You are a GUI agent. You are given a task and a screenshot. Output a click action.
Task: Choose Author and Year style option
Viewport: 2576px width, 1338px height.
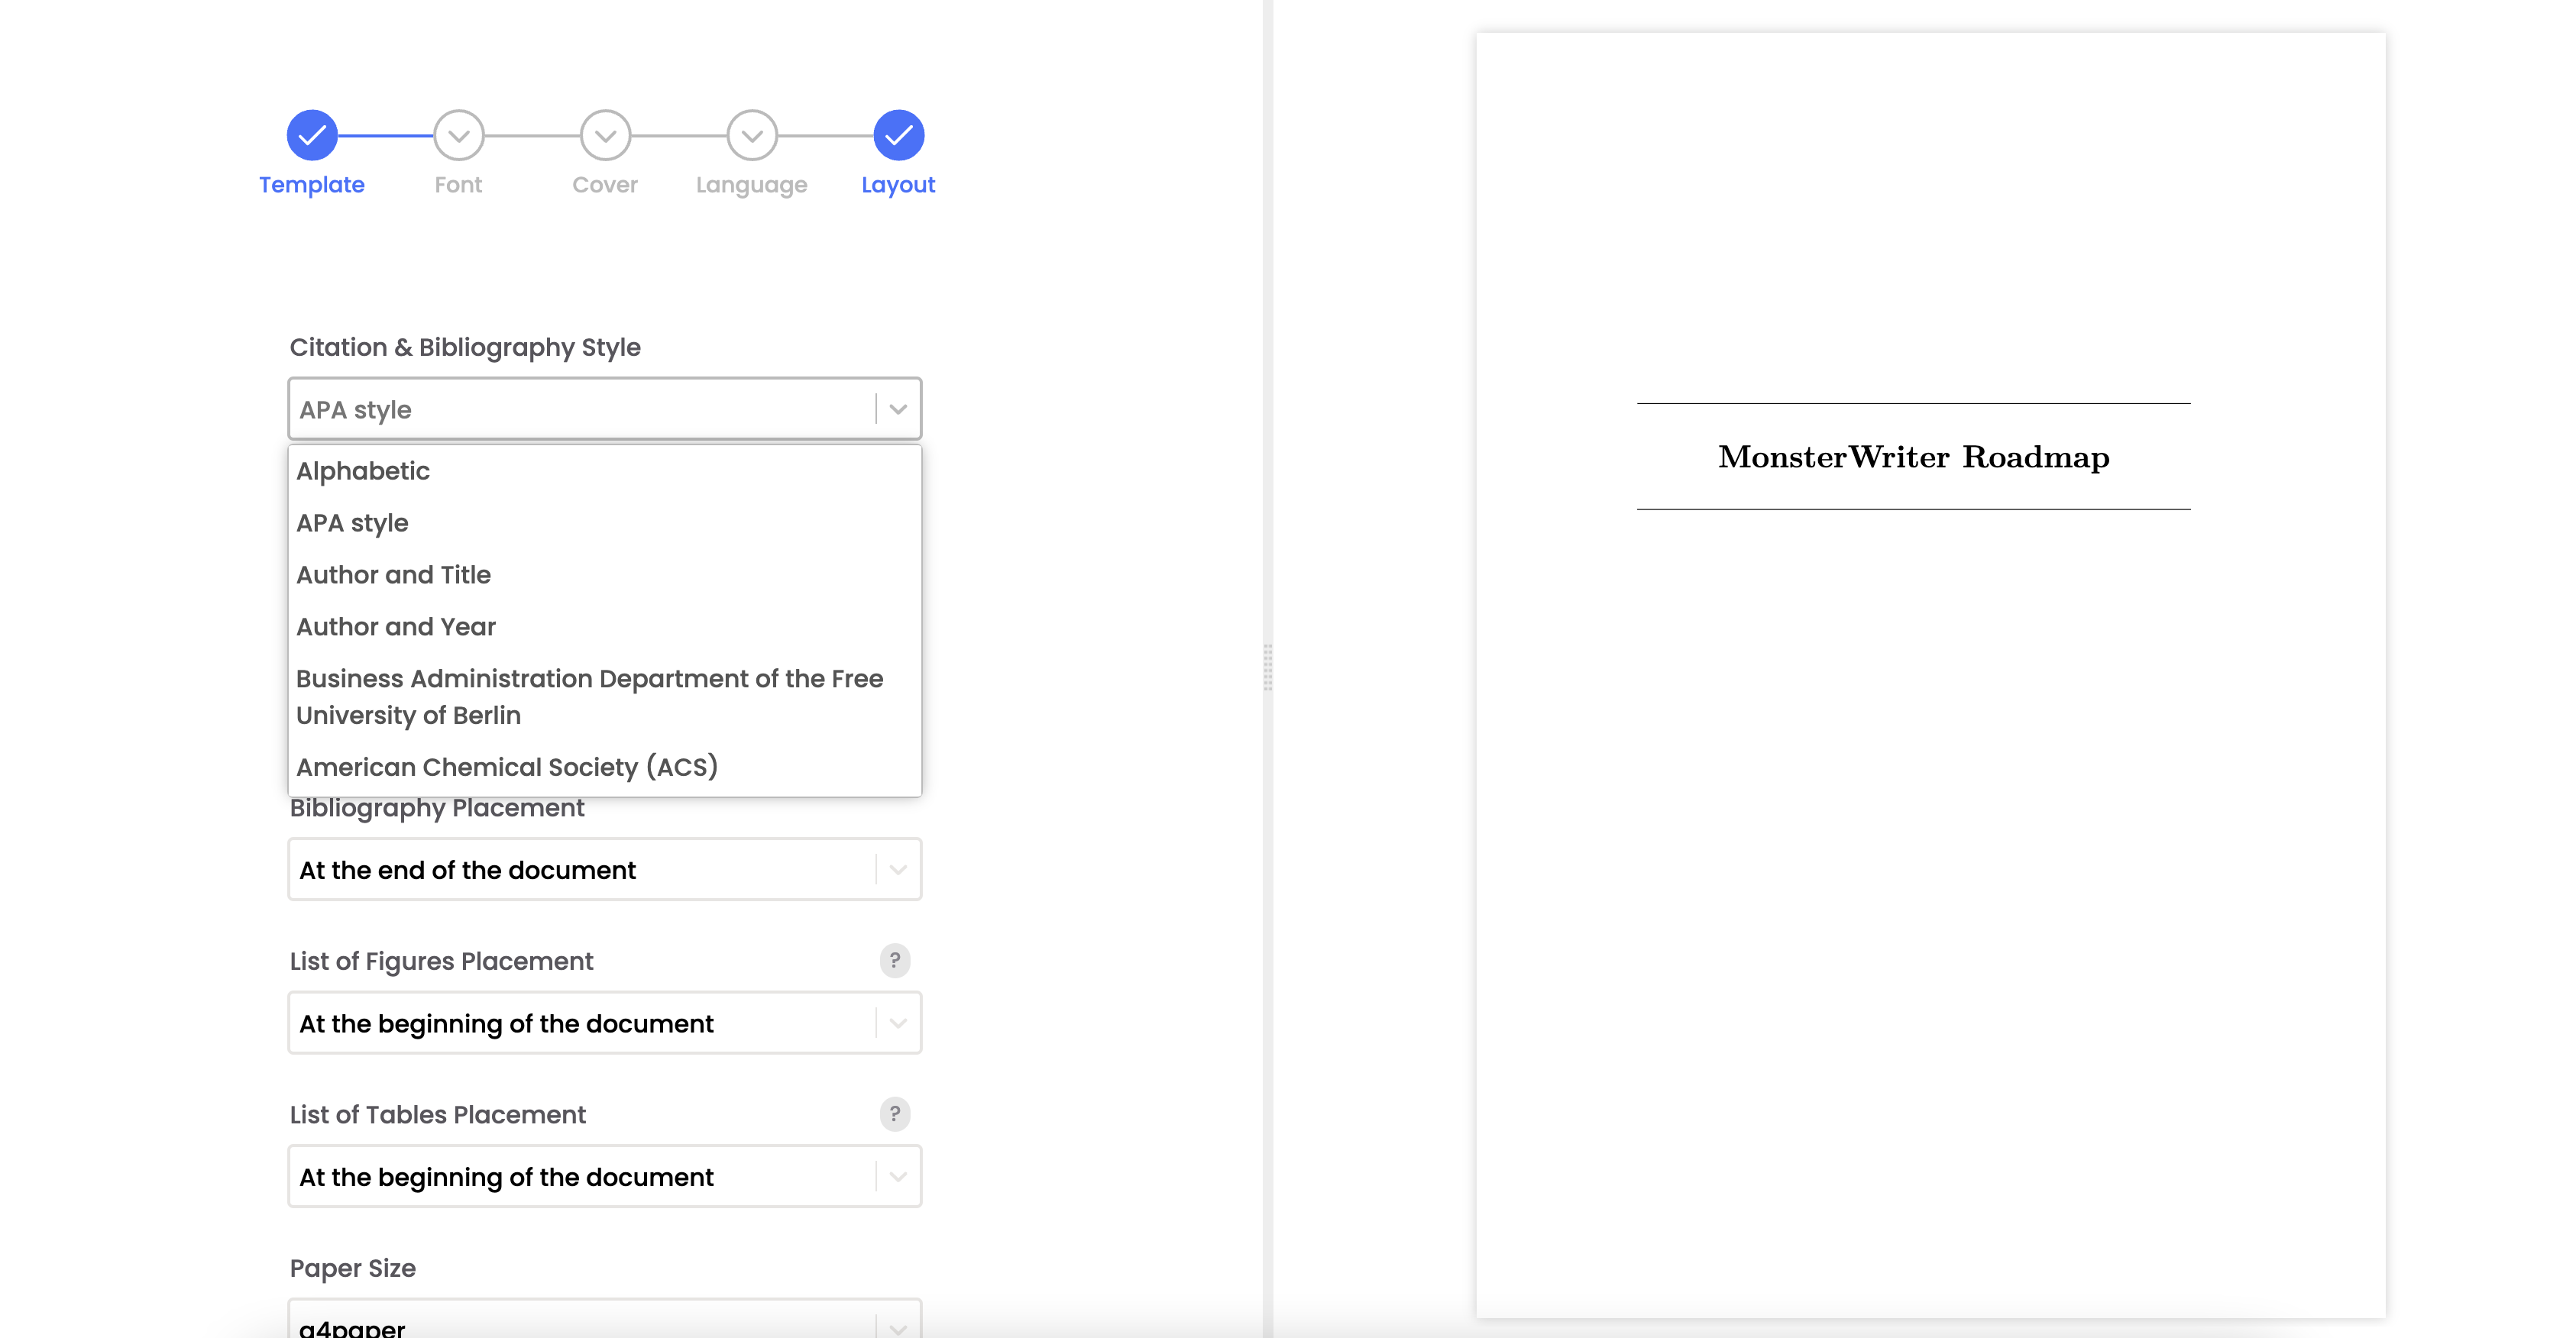pyautogui.click(x=605, y=627)
